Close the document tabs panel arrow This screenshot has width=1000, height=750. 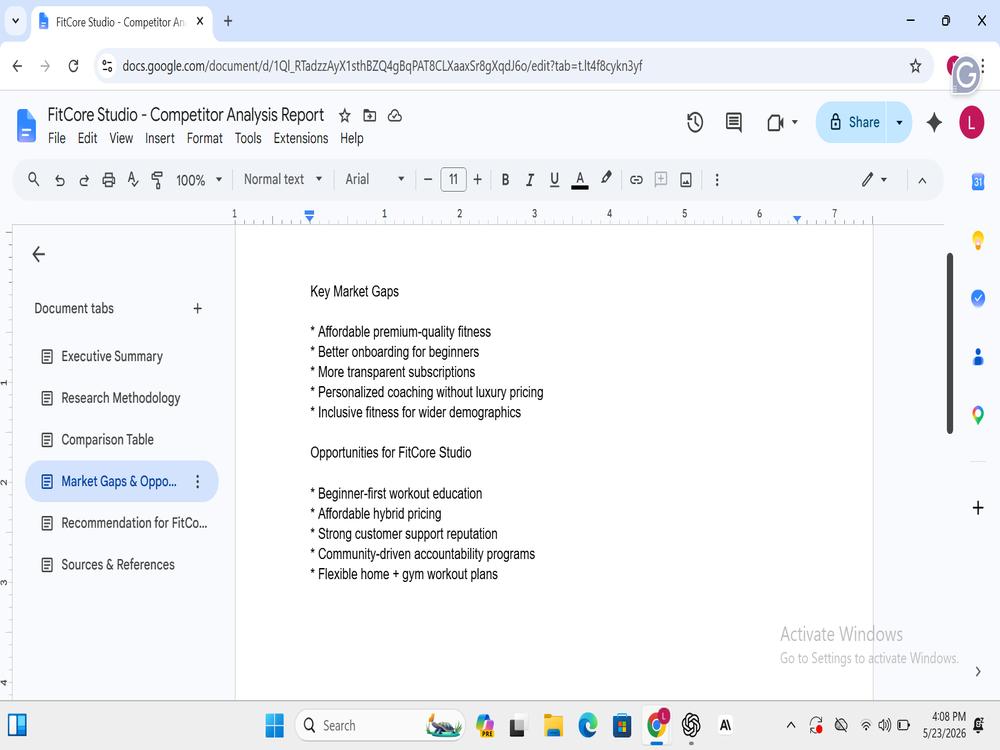(x=38, y=254)
